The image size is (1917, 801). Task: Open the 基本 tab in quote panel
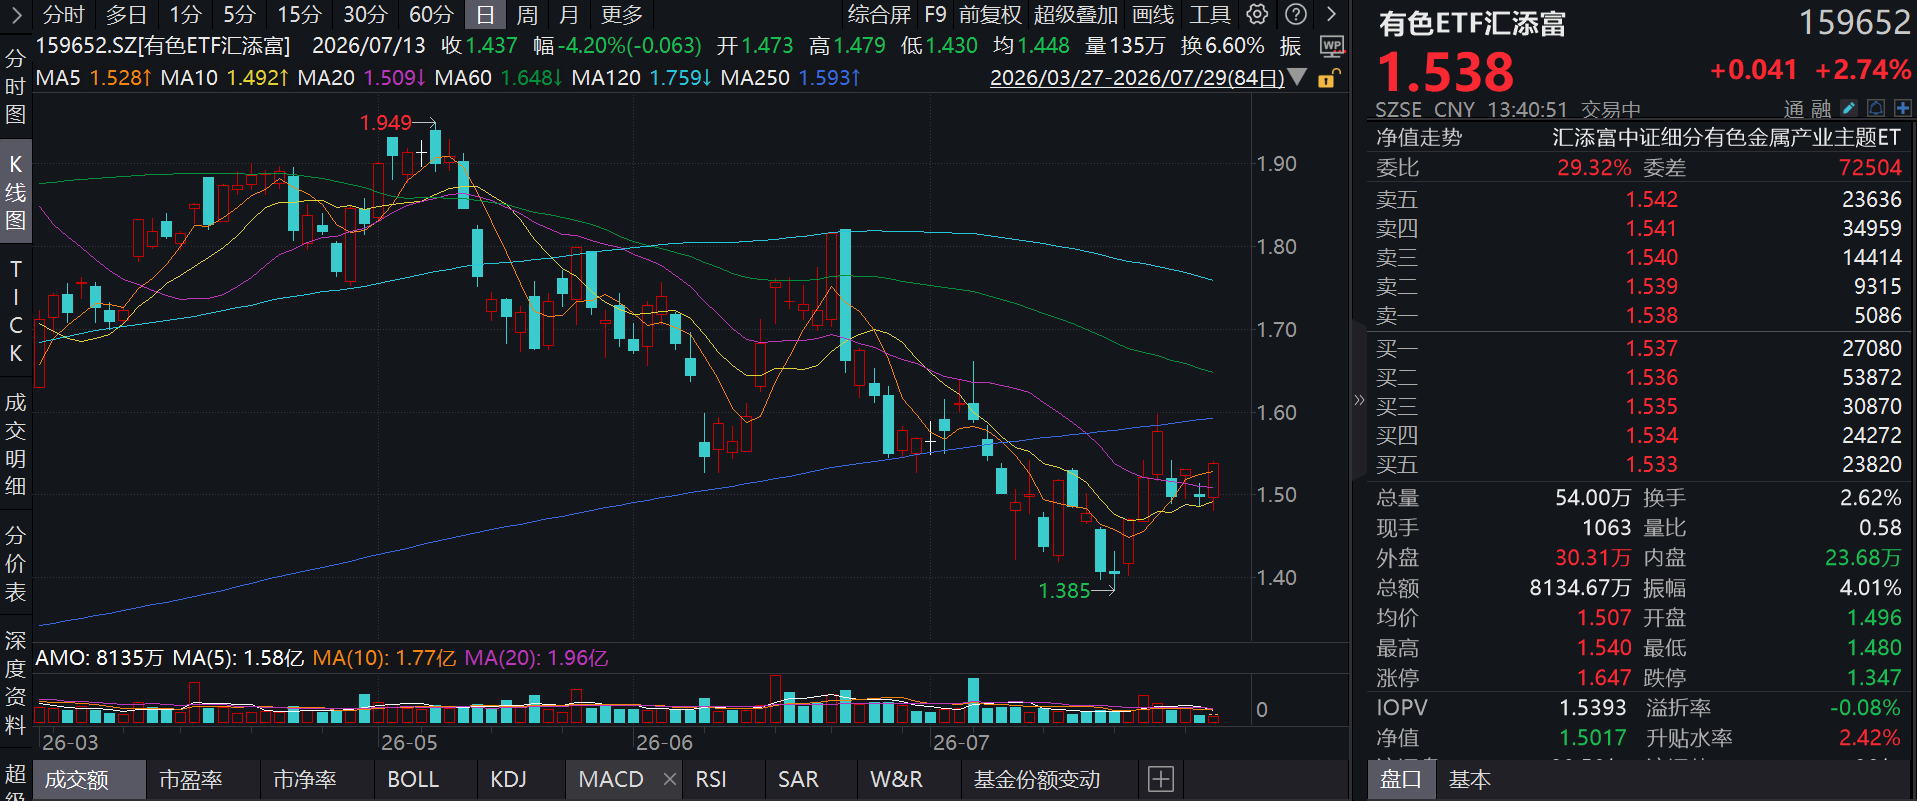1469,780
